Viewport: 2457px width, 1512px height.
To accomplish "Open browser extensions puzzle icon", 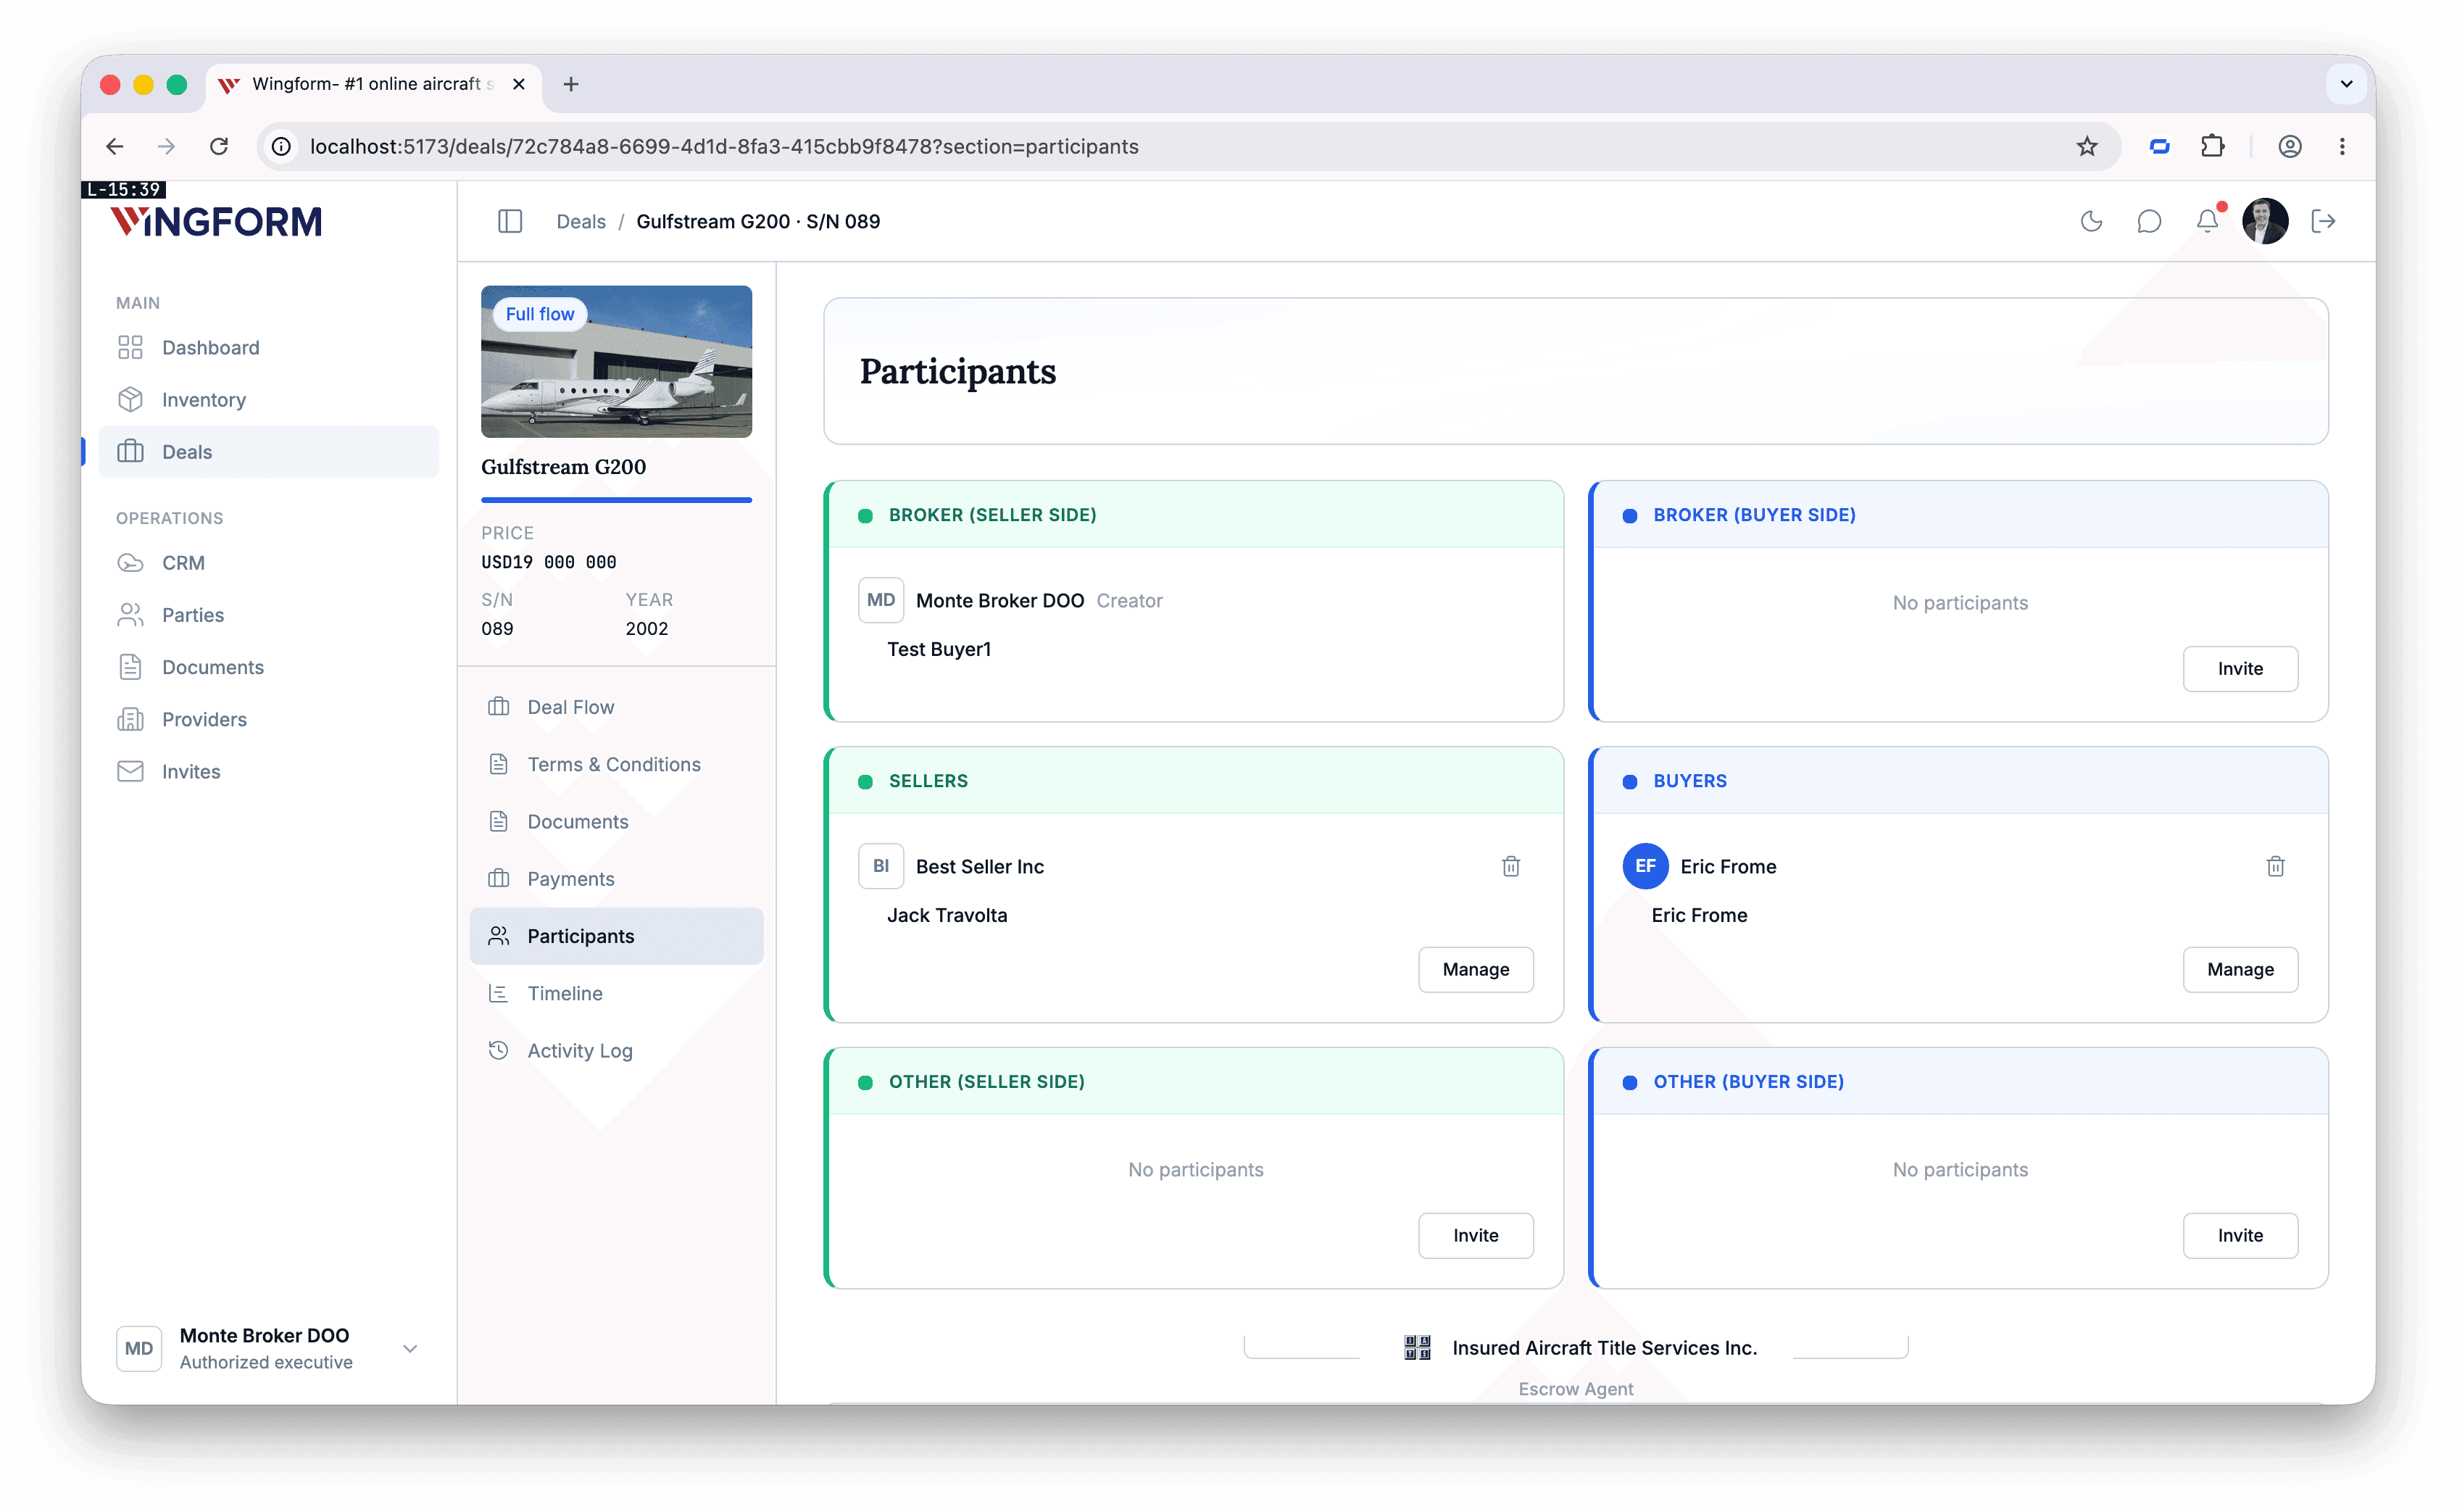I will pos(2212,146).
